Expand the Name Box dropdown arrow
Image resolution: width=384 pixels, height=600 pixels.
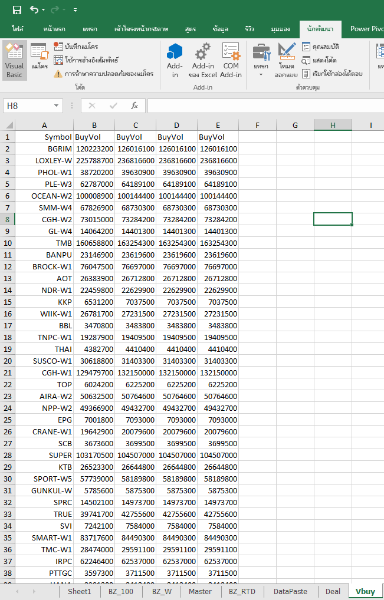pos(56,106)
